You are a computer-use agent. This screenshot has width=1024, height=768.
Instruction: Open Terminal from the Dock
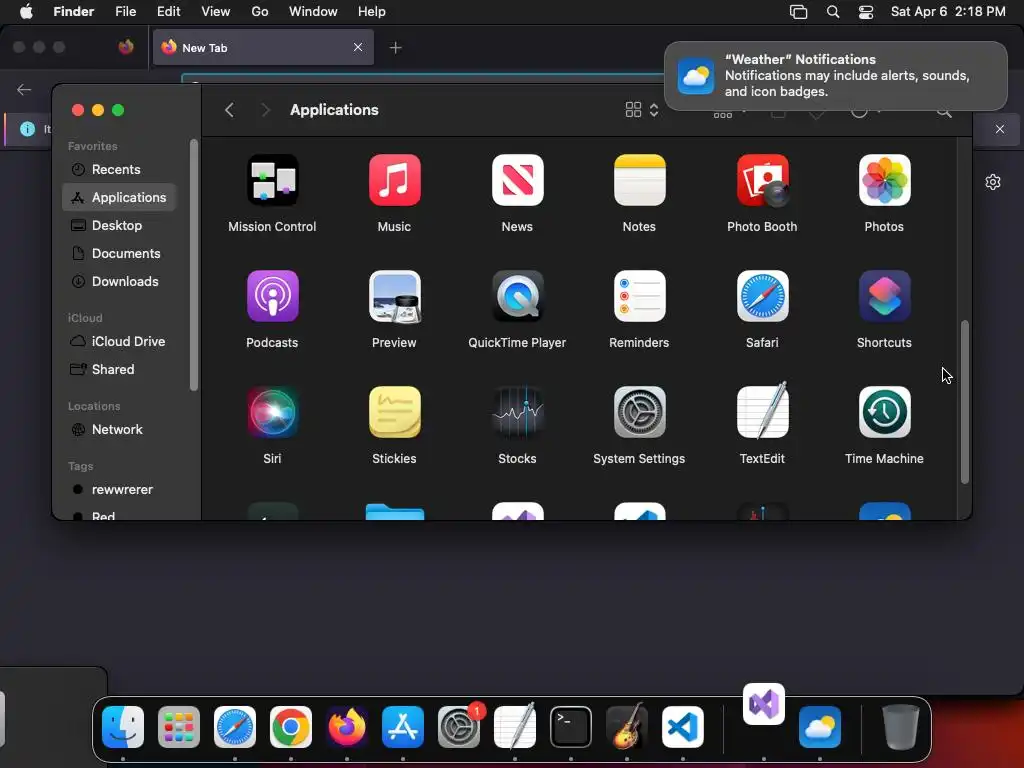[x=571, y=727]
